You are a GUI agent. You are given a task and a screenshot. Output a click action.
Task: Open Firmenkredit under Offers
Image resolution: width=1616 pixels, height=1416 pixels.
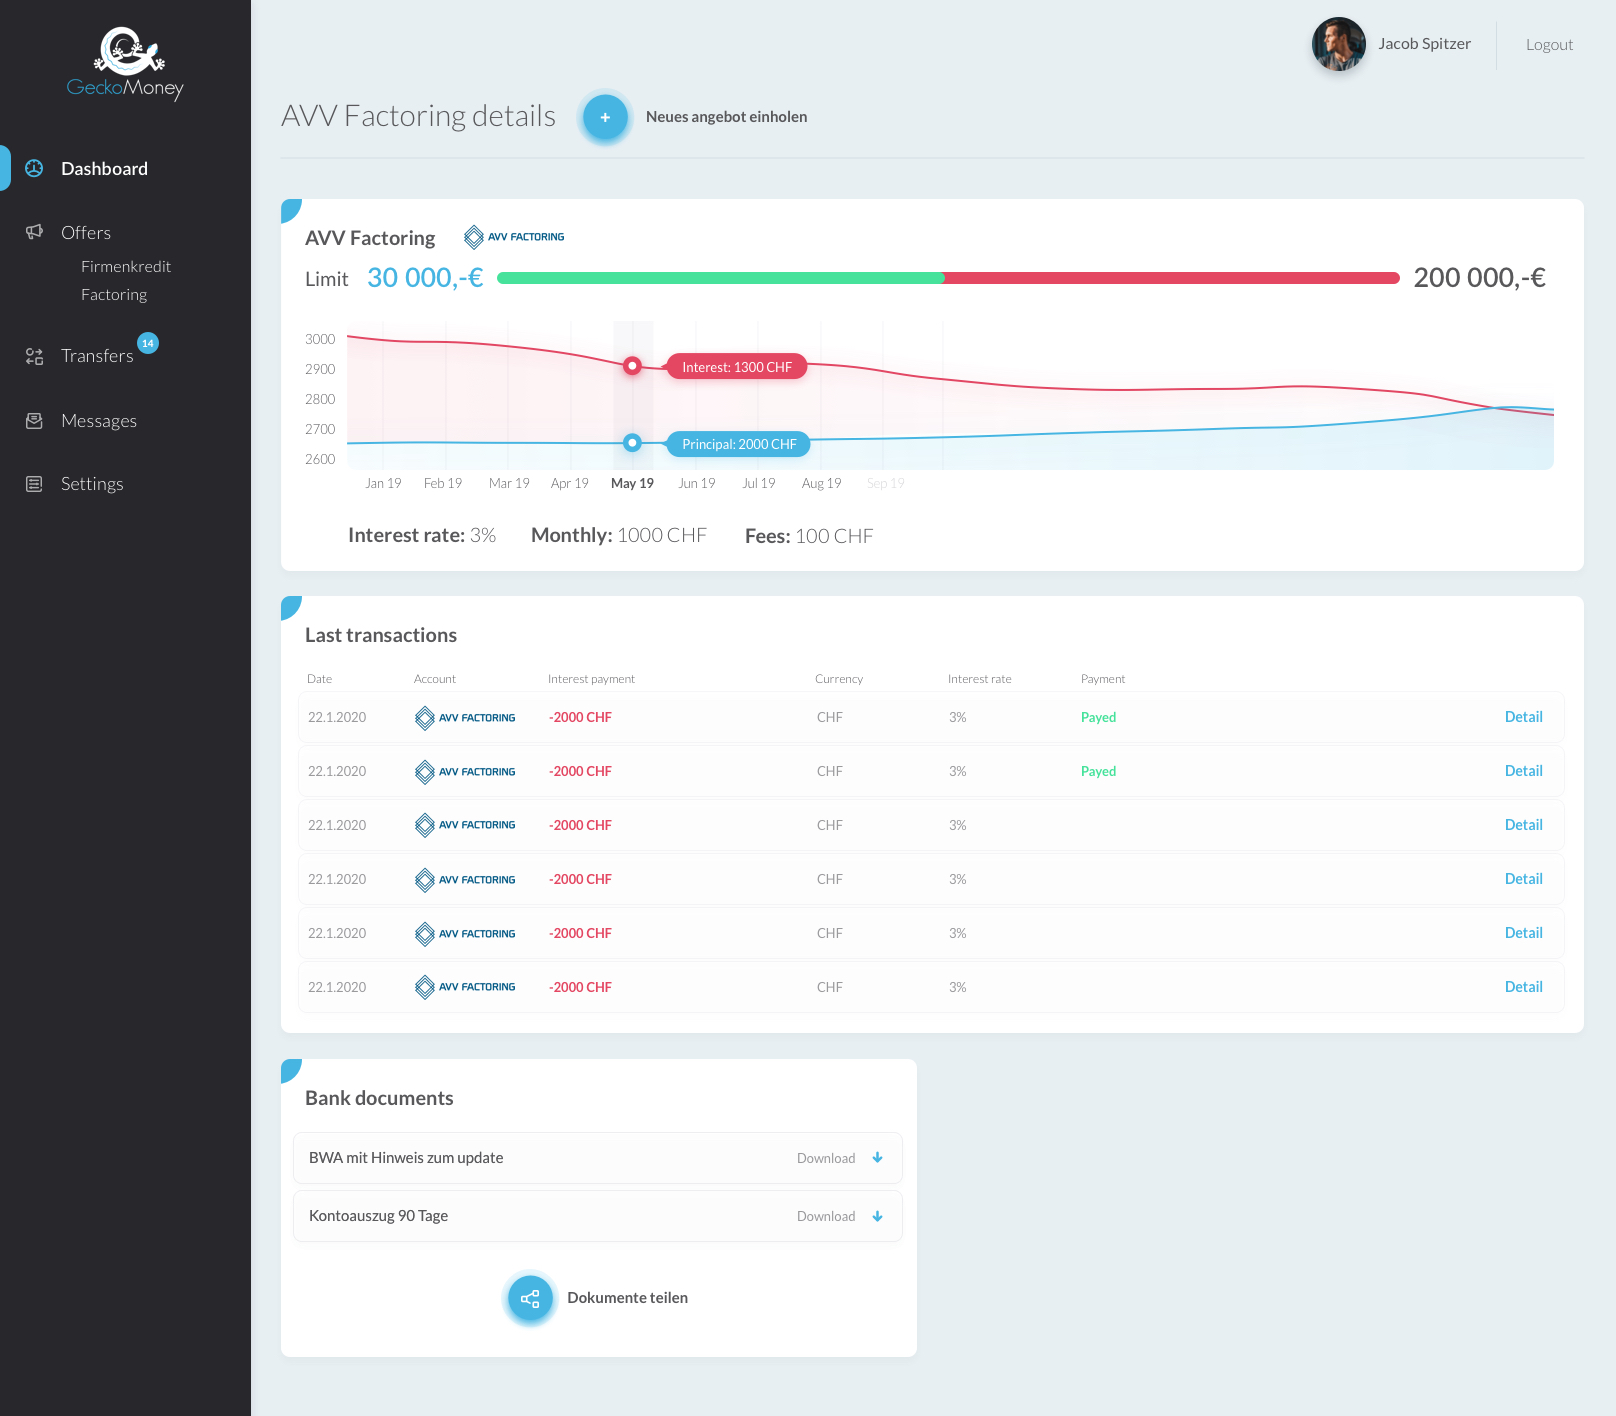click(126, 266)
